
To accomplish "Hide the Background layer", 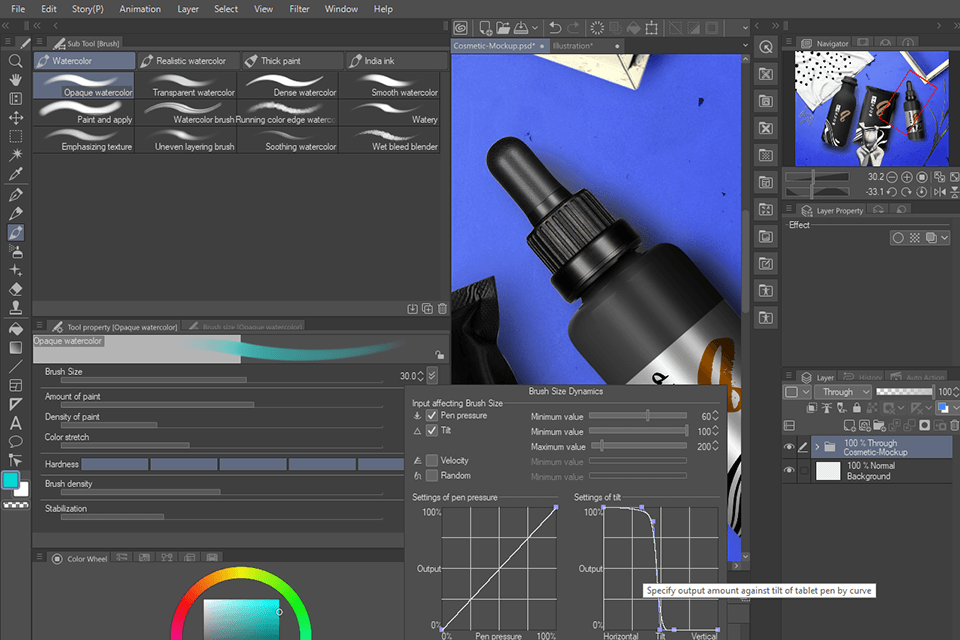I will pos(790,468).
